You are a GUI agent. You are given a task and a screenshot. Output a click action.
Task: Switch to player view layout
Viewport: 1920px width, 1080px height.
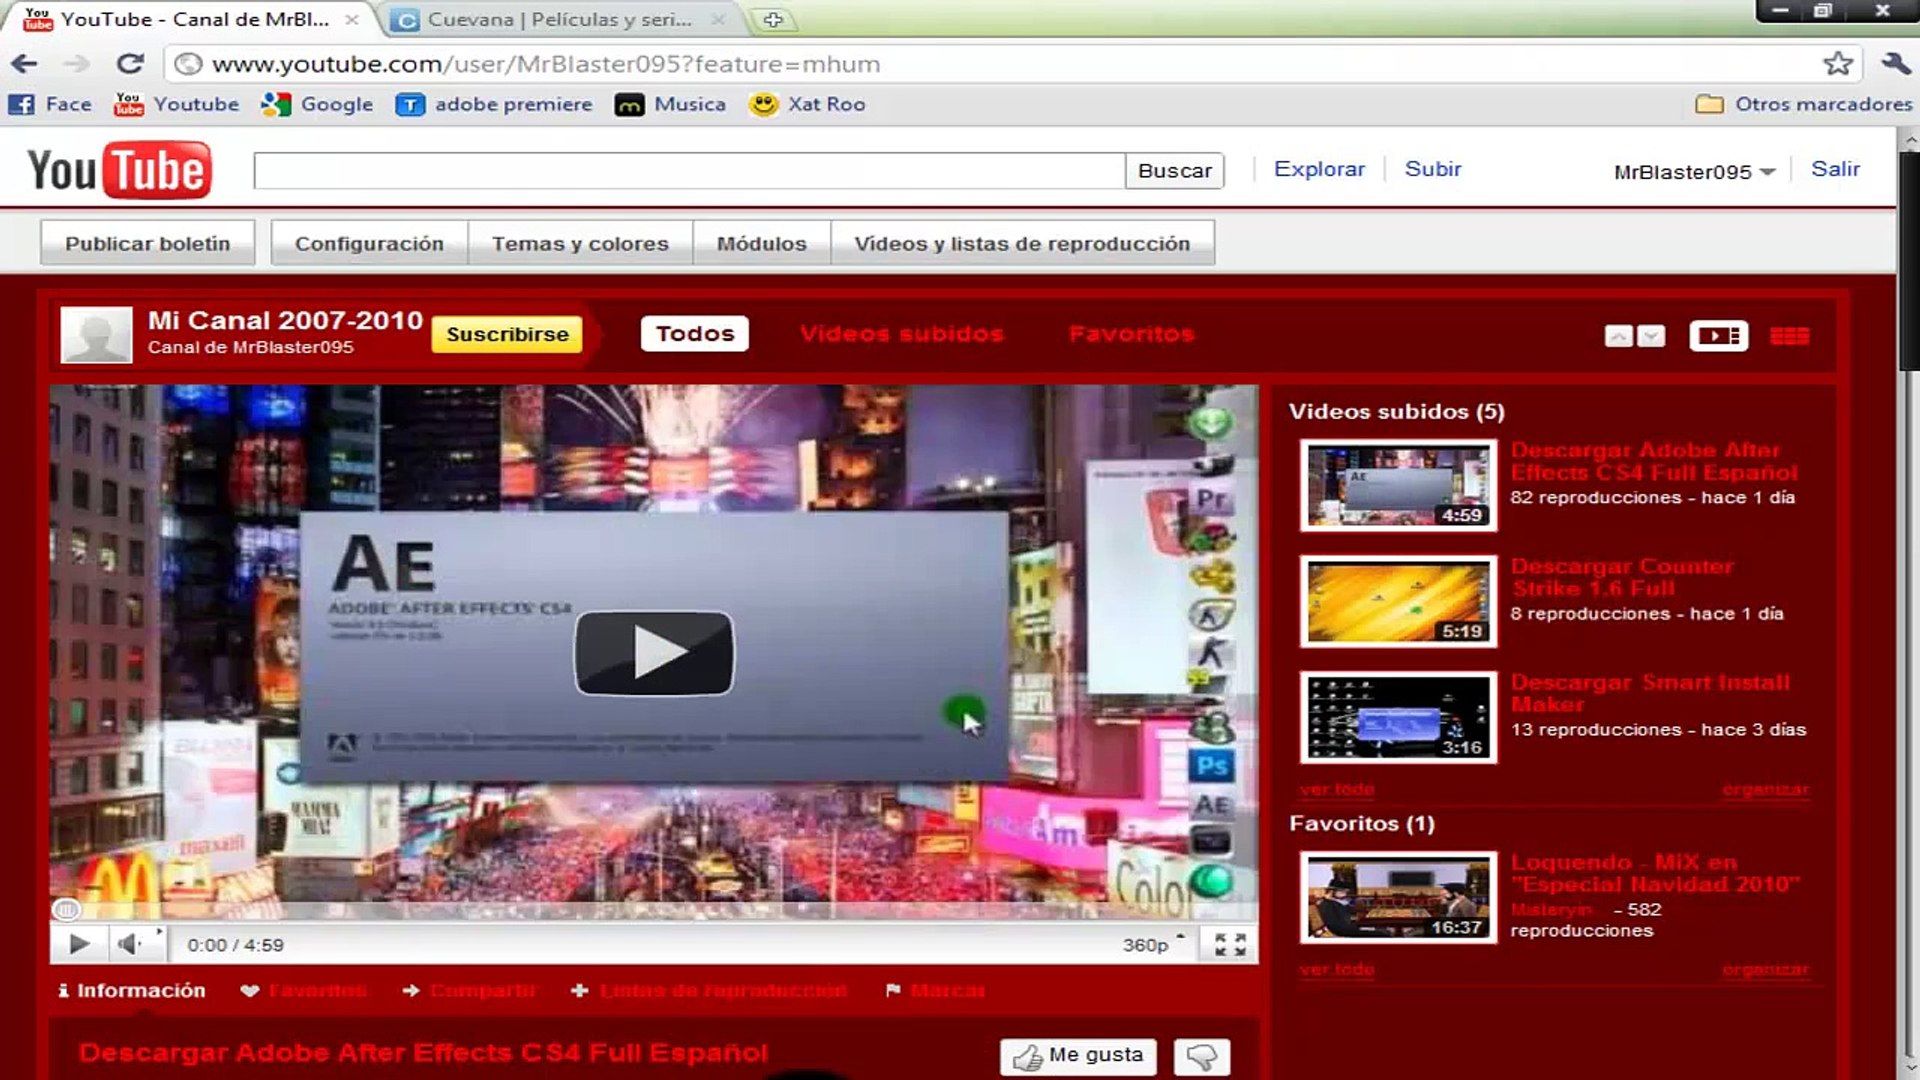click(x=1718, y=336)
